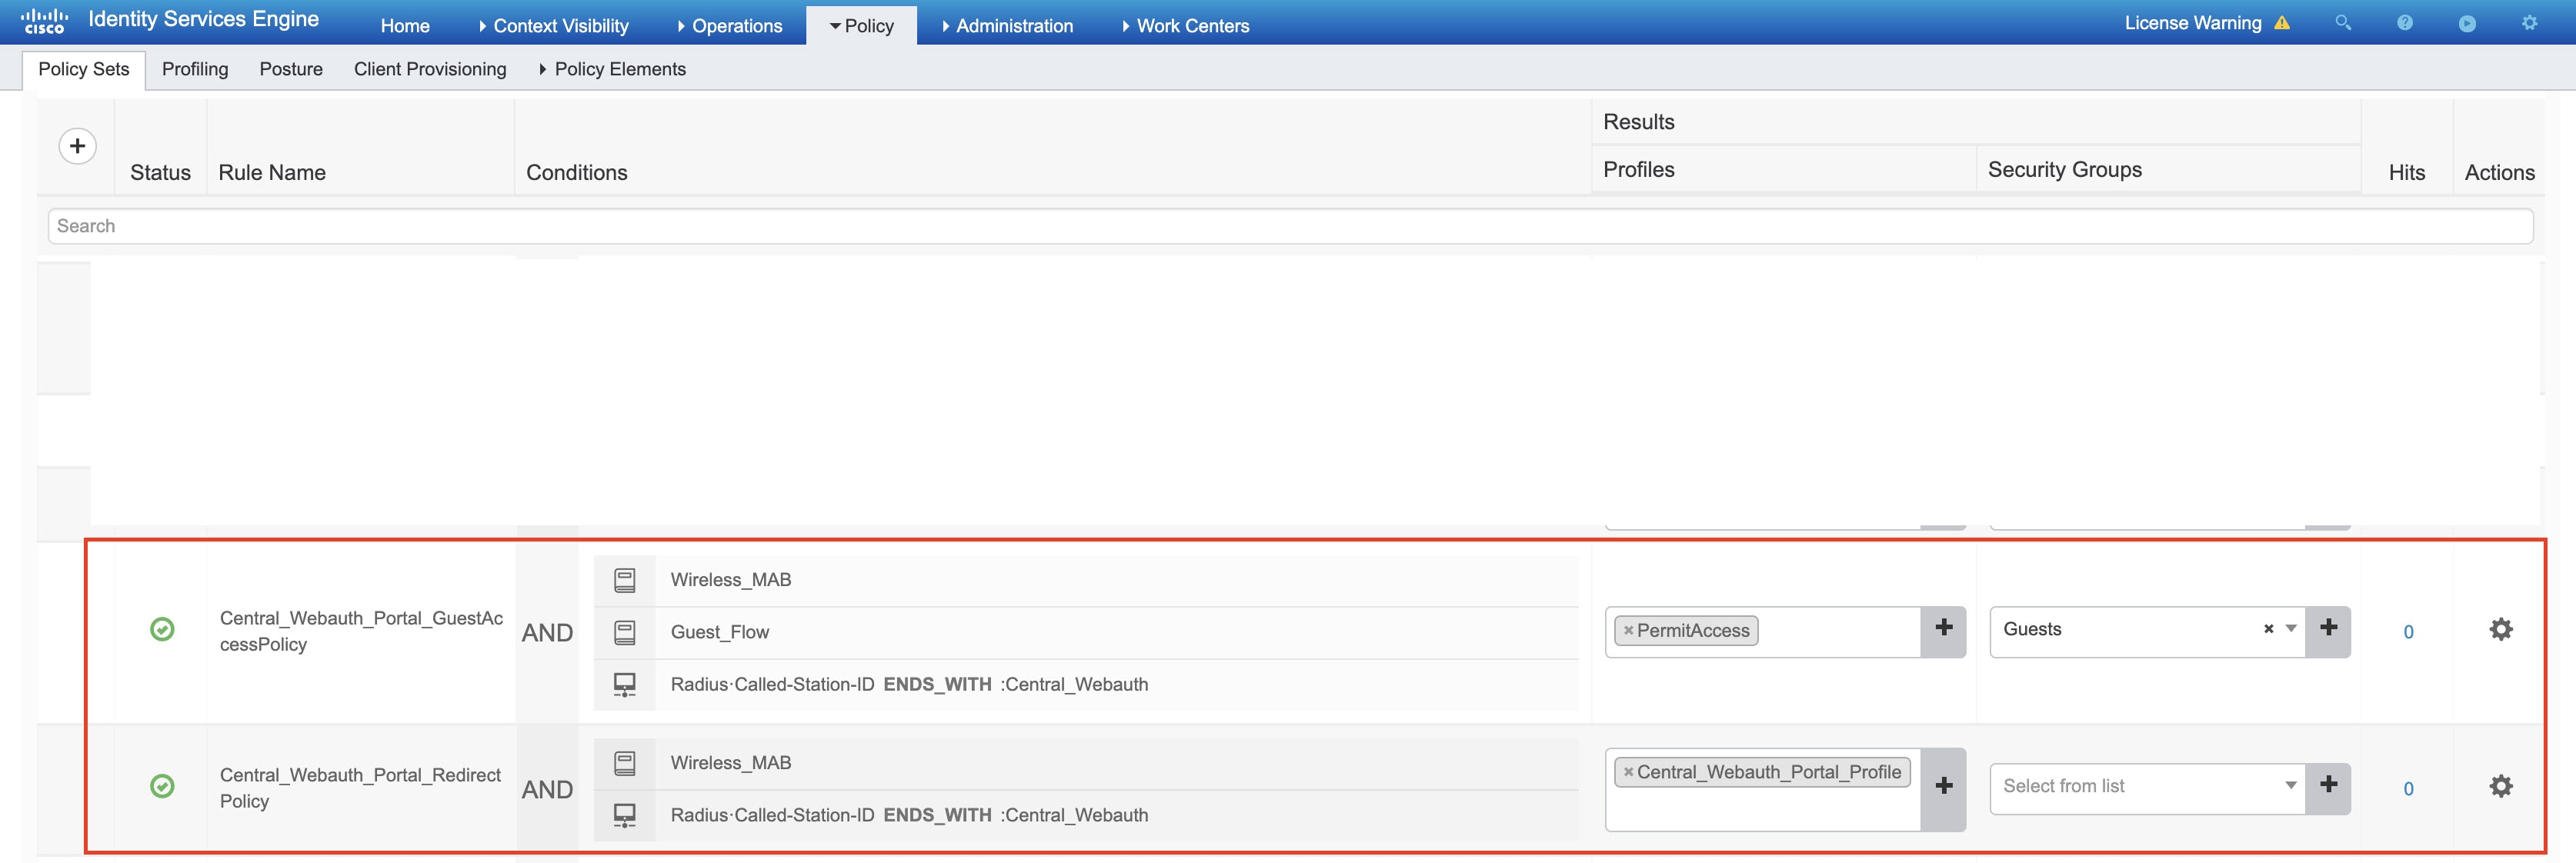Click hits count for GuestAccessPolicy rule

[x=2408, y=632]
